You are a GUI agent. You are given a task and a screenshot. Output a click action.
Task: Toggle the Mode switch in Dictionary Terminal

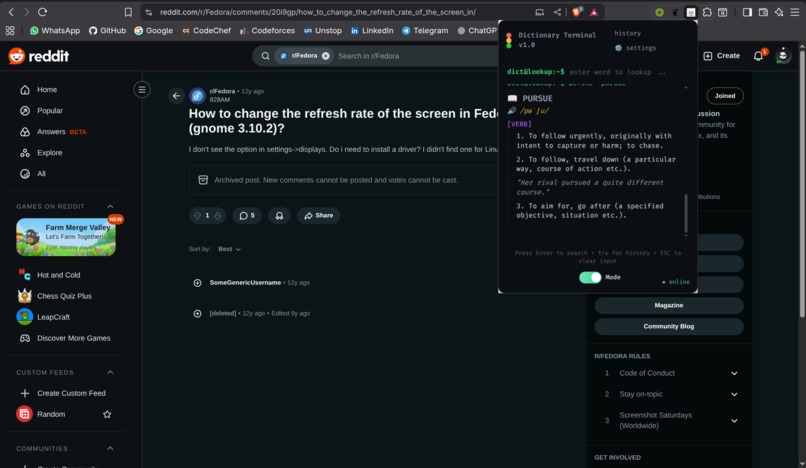click(590, 277)
